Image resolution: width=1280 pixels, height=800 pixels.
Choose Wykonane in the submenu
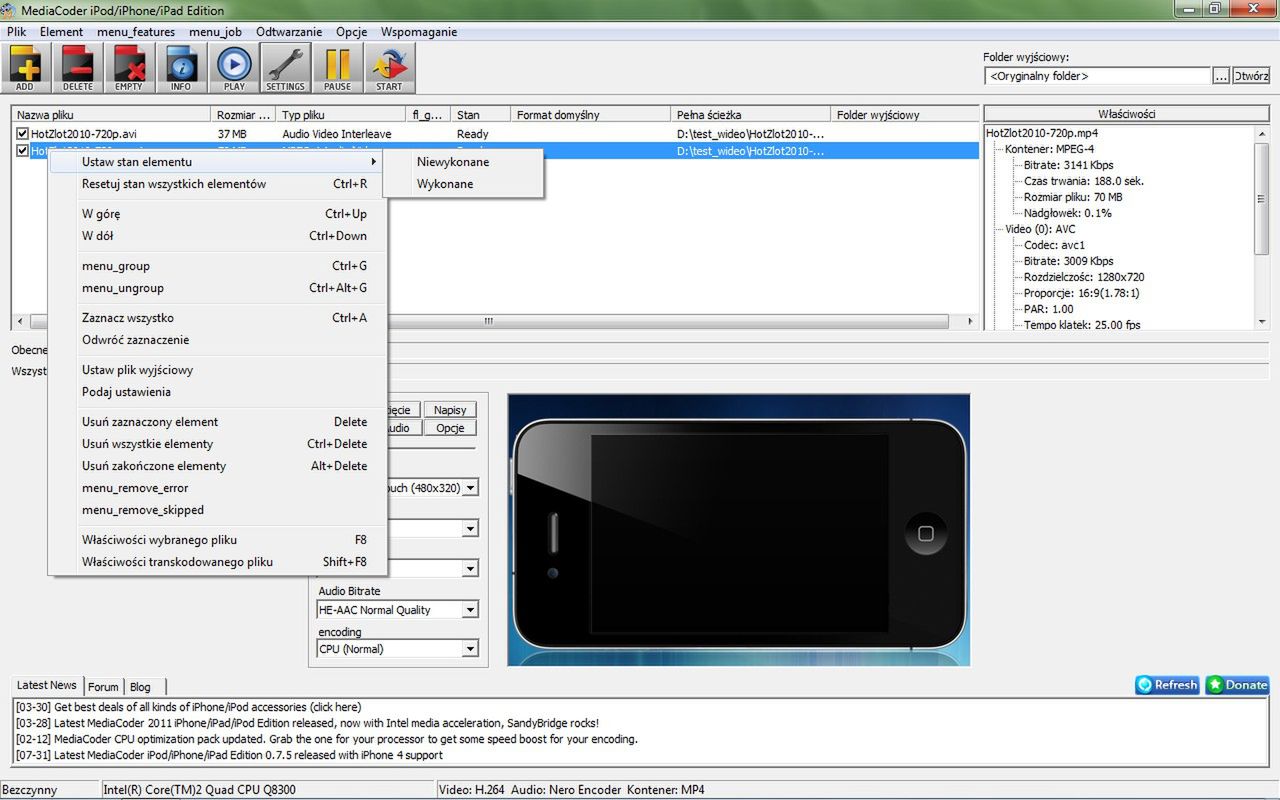click(463, 184)
